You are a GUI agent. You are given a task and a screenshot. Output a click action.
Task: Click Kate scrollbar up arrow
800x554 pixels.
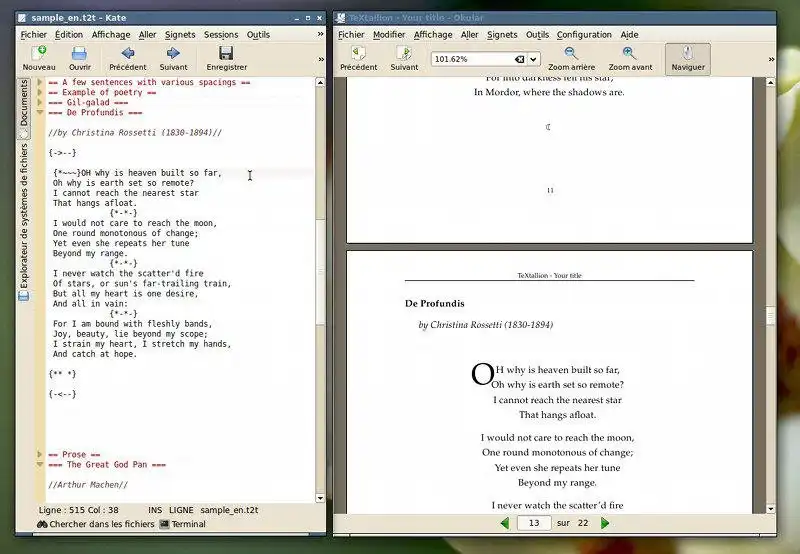[320, 82]
